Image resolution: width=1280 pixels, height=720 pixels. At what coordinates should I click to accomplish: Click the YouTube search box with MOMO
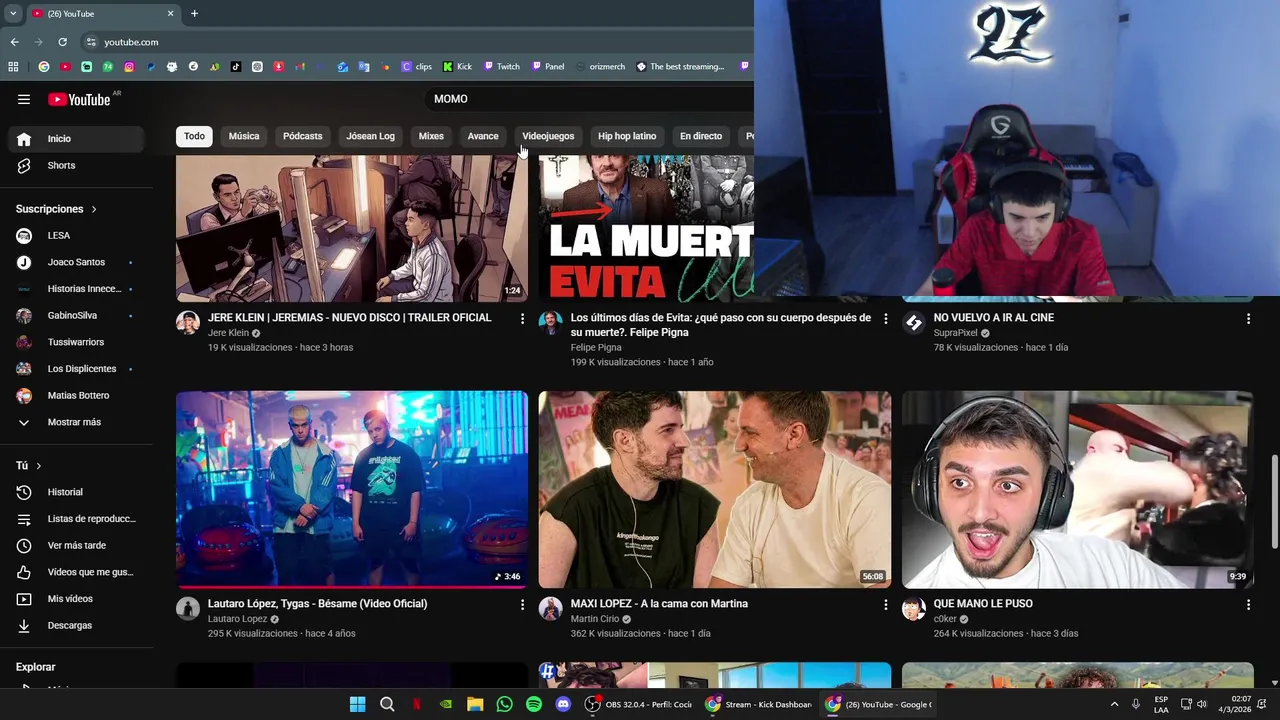590,99
